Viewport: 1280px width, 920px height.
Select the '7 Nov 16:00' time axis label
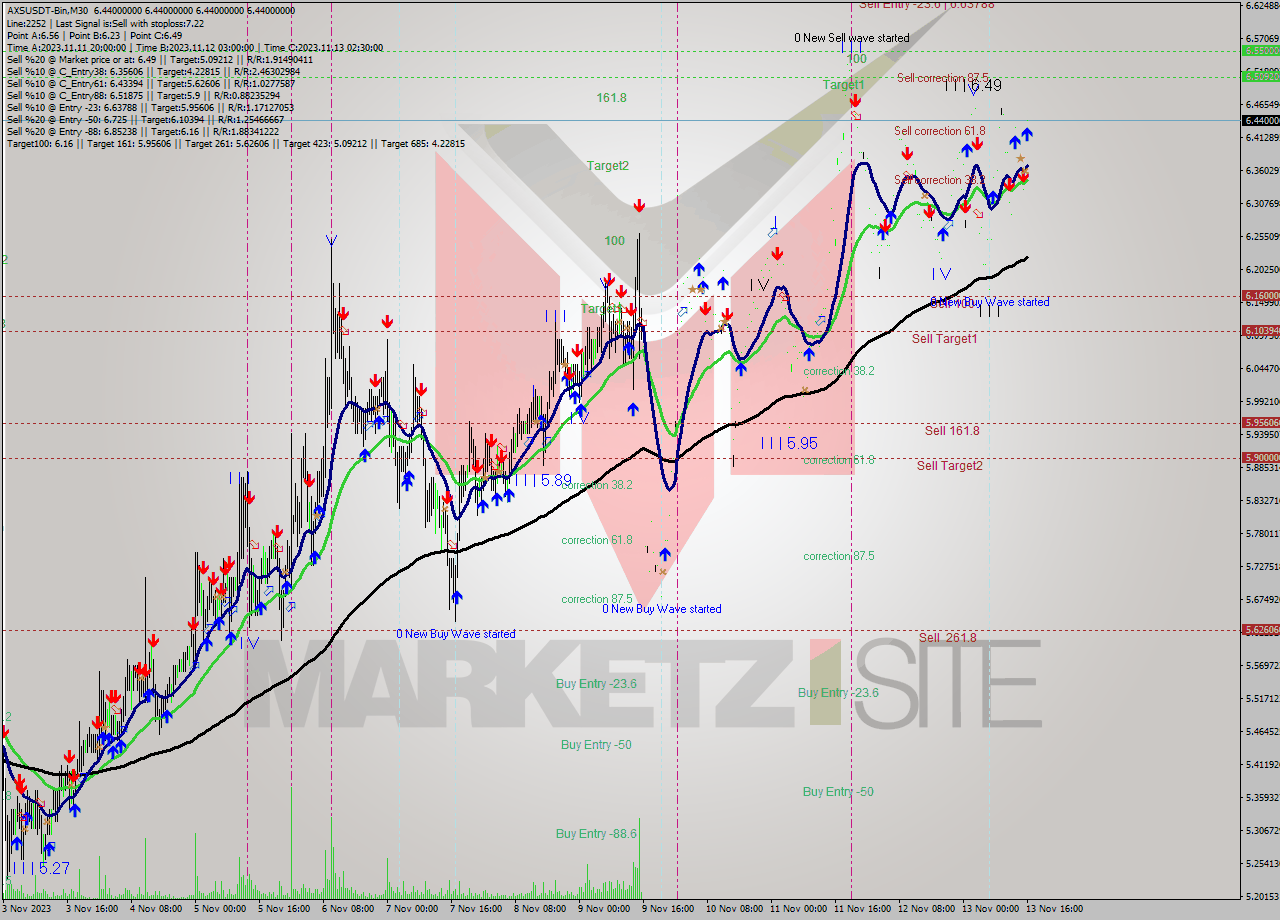click(476, 909)
